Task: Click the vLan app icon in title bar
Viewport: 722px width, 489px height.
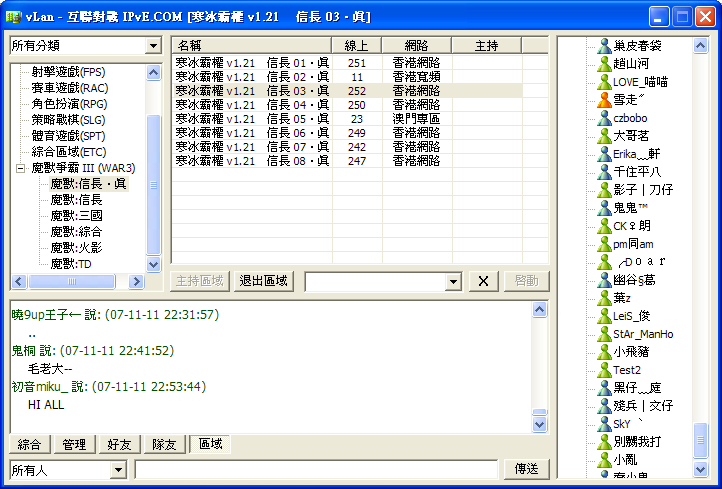Action: (14, 17)
